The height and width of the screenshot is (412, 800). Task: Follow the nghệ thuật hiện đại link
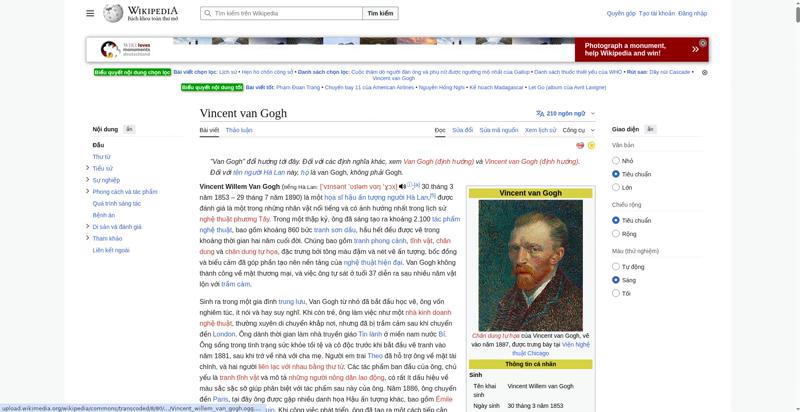[x=373, y=263]
